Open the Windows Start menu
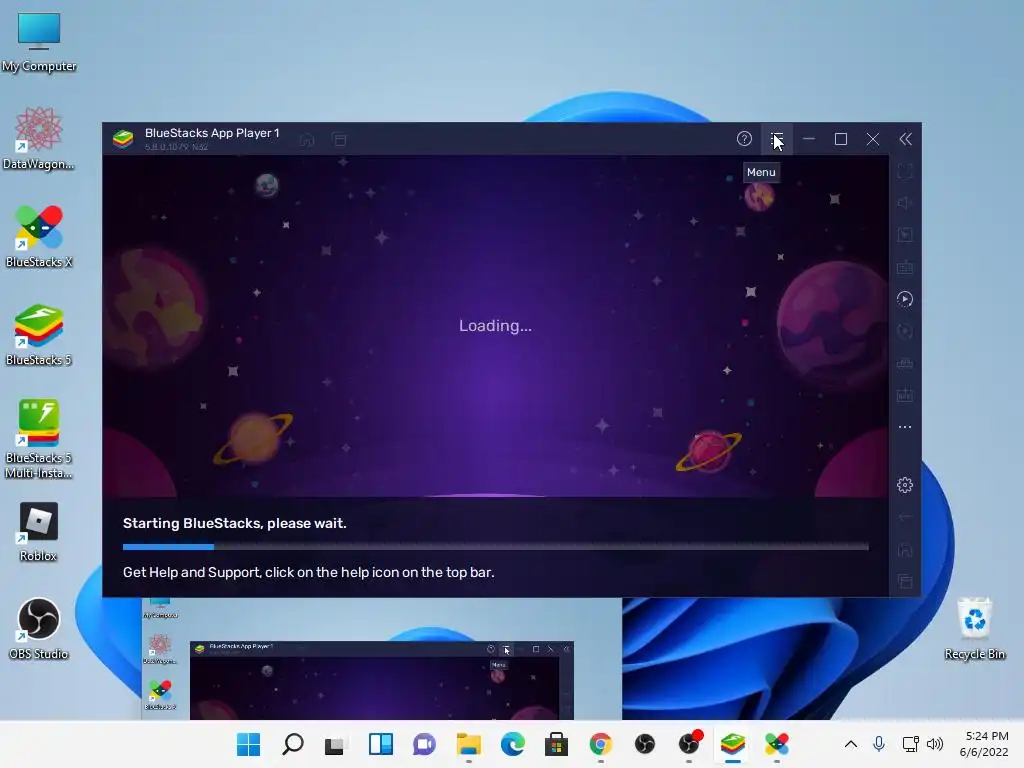 click(x=248, y=744)
